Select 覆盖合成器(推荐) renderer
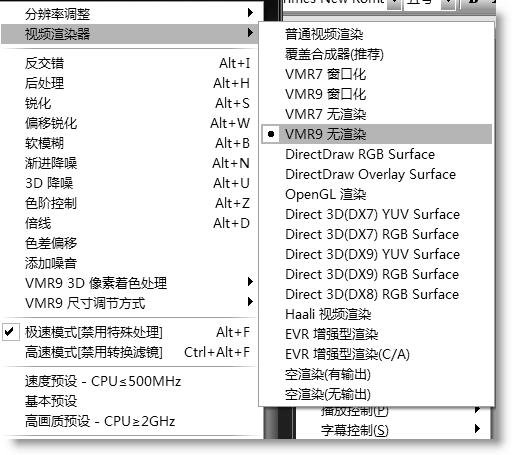 tap(377, 54)
